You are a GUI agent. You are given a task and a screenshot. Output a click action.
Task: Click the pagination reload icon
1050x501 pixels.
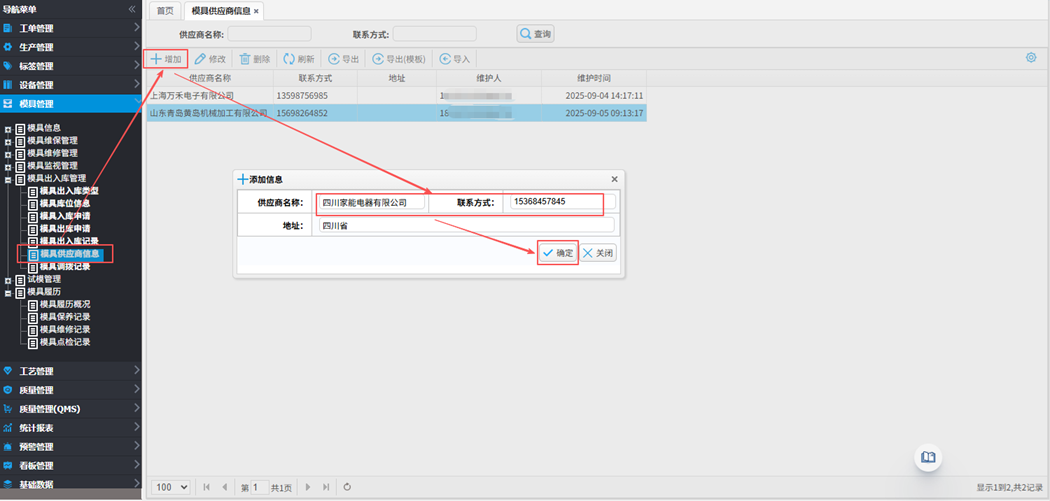click(x=347, y=487)
